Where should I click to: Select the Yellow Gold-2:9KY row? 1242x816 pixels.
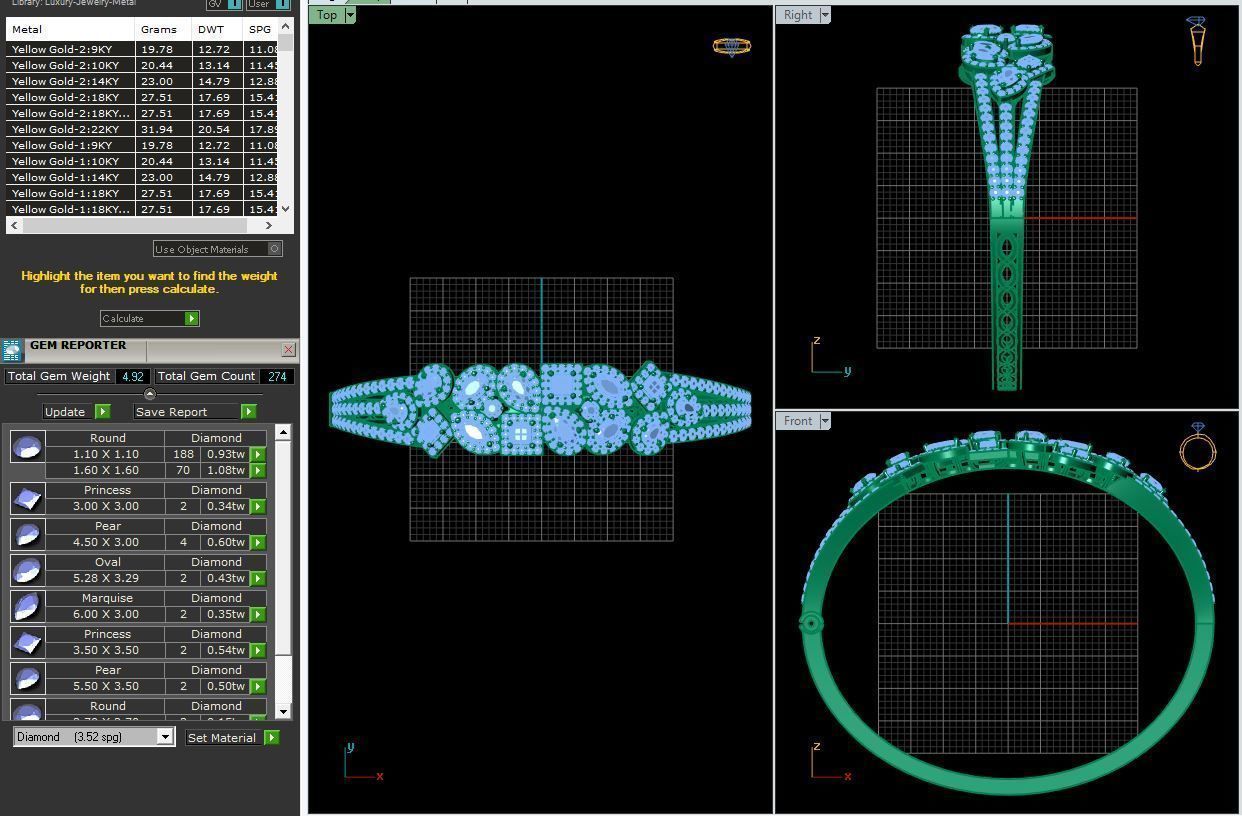[143, 49]
